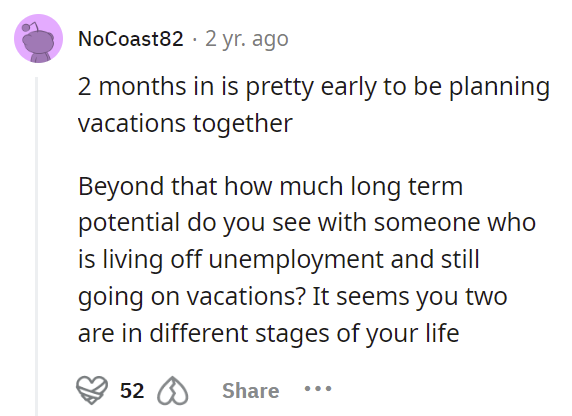Open the "2 yr. ago" timestamp permalink
Image resolution: width=572 pixels, height=416 pixels.
coord(247,39)
